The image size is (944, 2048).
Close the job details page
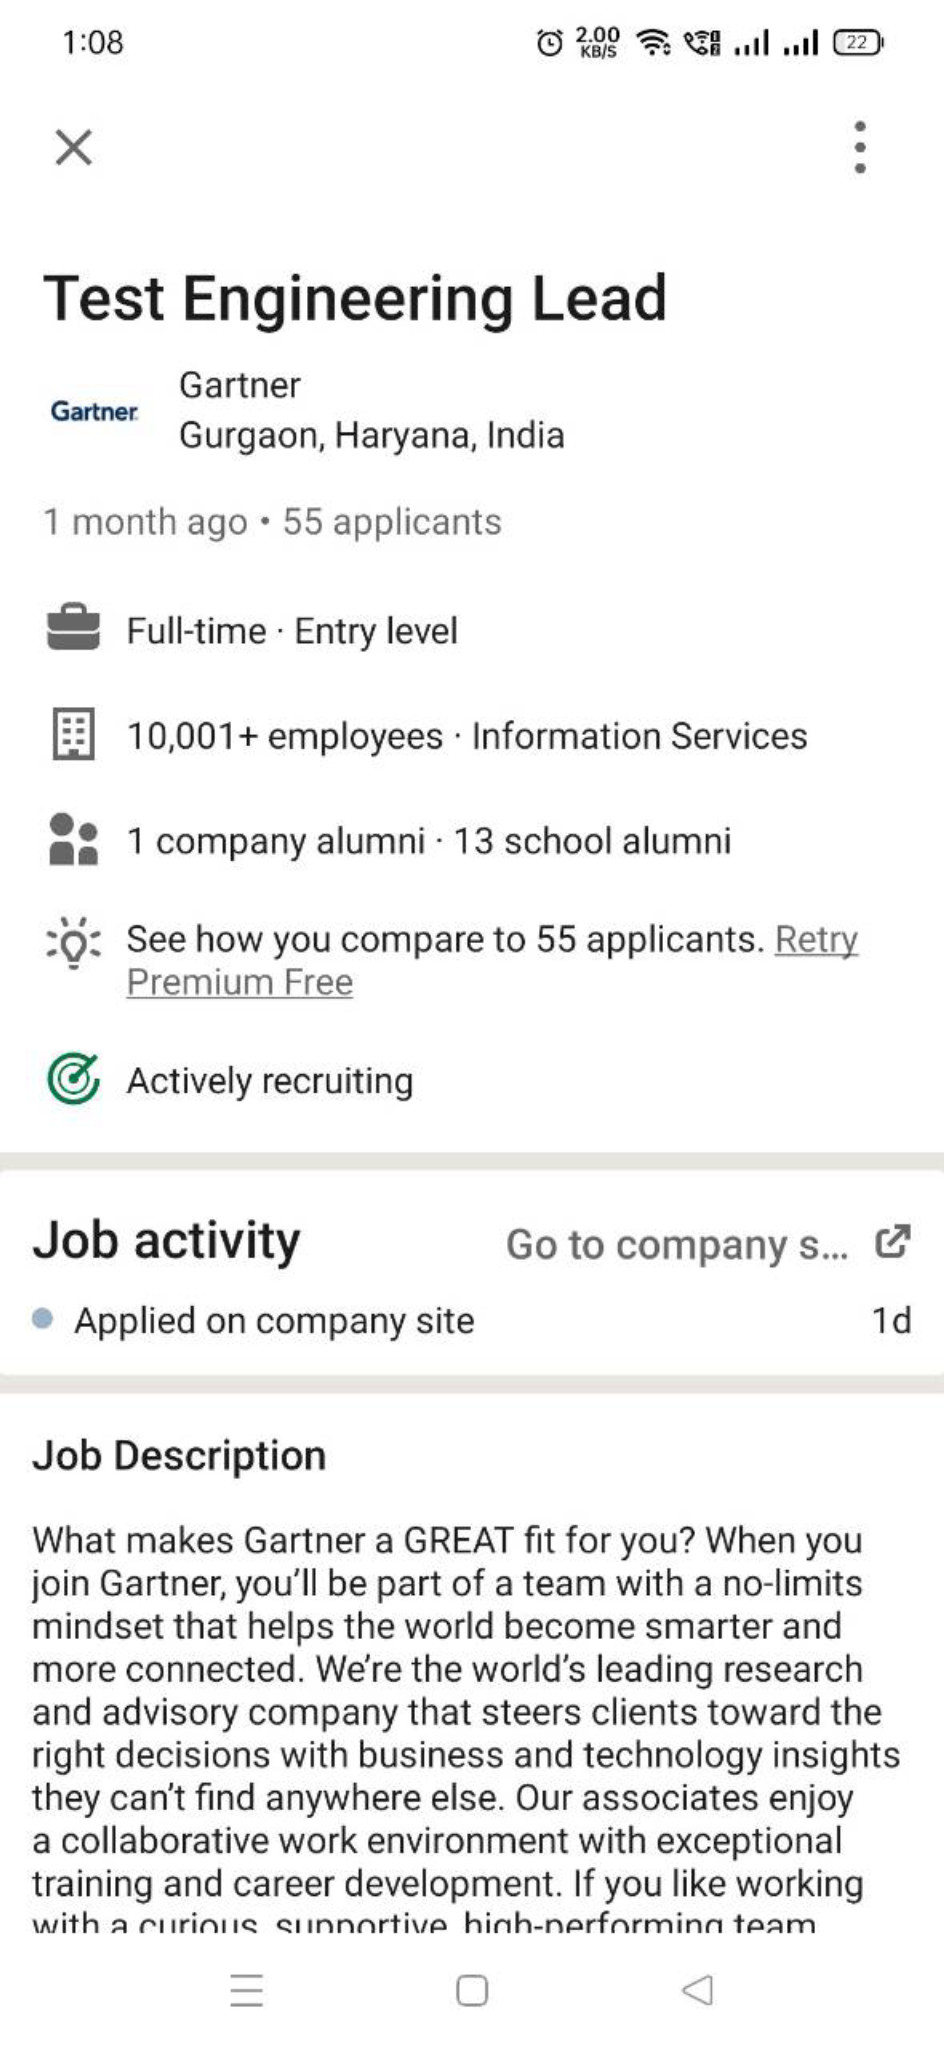pos(73,147)
